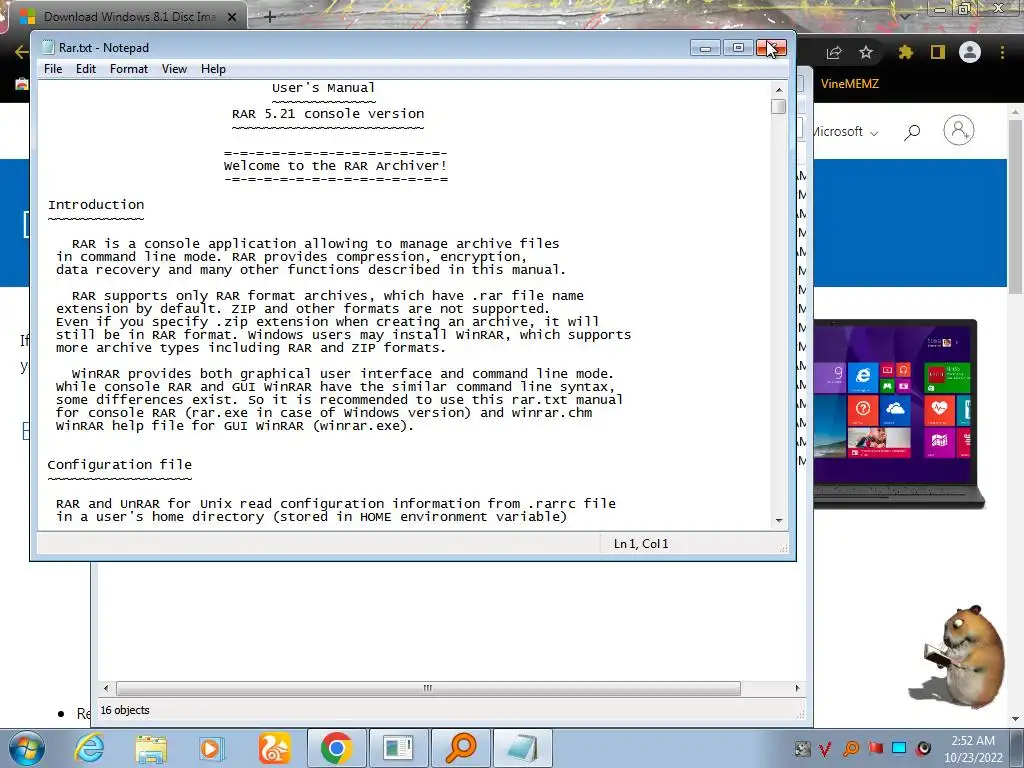Expand the All Microsoft dropdown
This screenshot has height=768, width=1024.
pyautogui.click(x=846, y=131)
